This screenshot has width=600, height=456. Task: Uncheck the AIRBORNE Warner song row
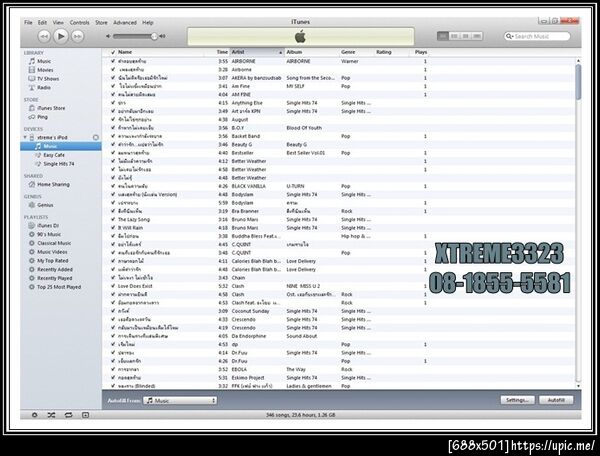[113, 61]
